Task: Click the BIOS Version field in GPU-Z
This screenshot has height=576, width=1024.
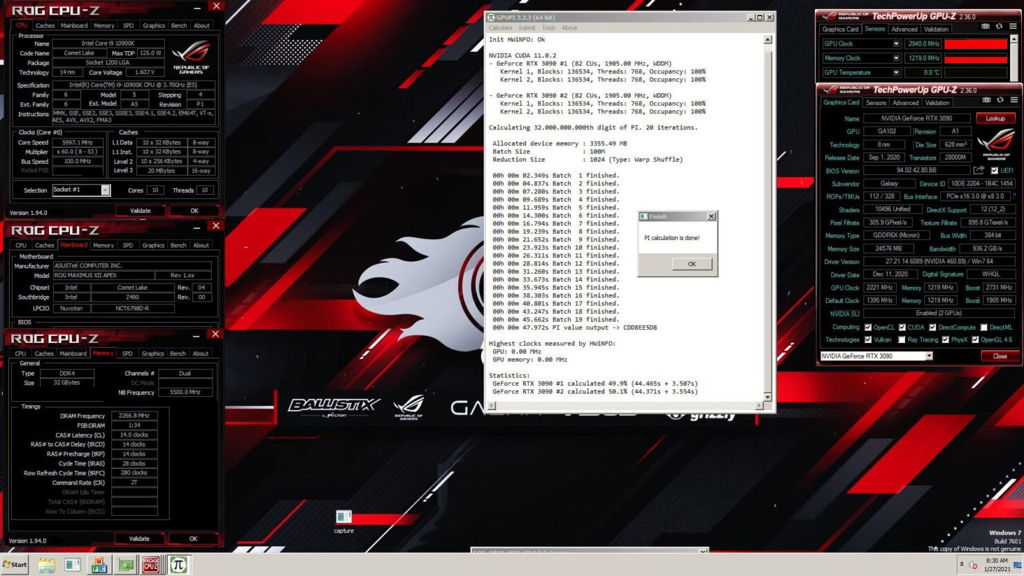Action: 916,170
